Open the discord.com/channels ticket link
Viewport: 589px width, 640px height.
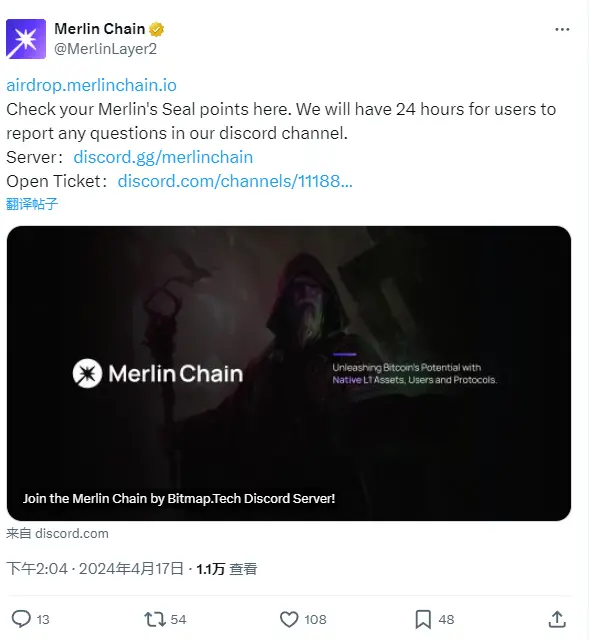pyautogui.click(x=235, y=181)
